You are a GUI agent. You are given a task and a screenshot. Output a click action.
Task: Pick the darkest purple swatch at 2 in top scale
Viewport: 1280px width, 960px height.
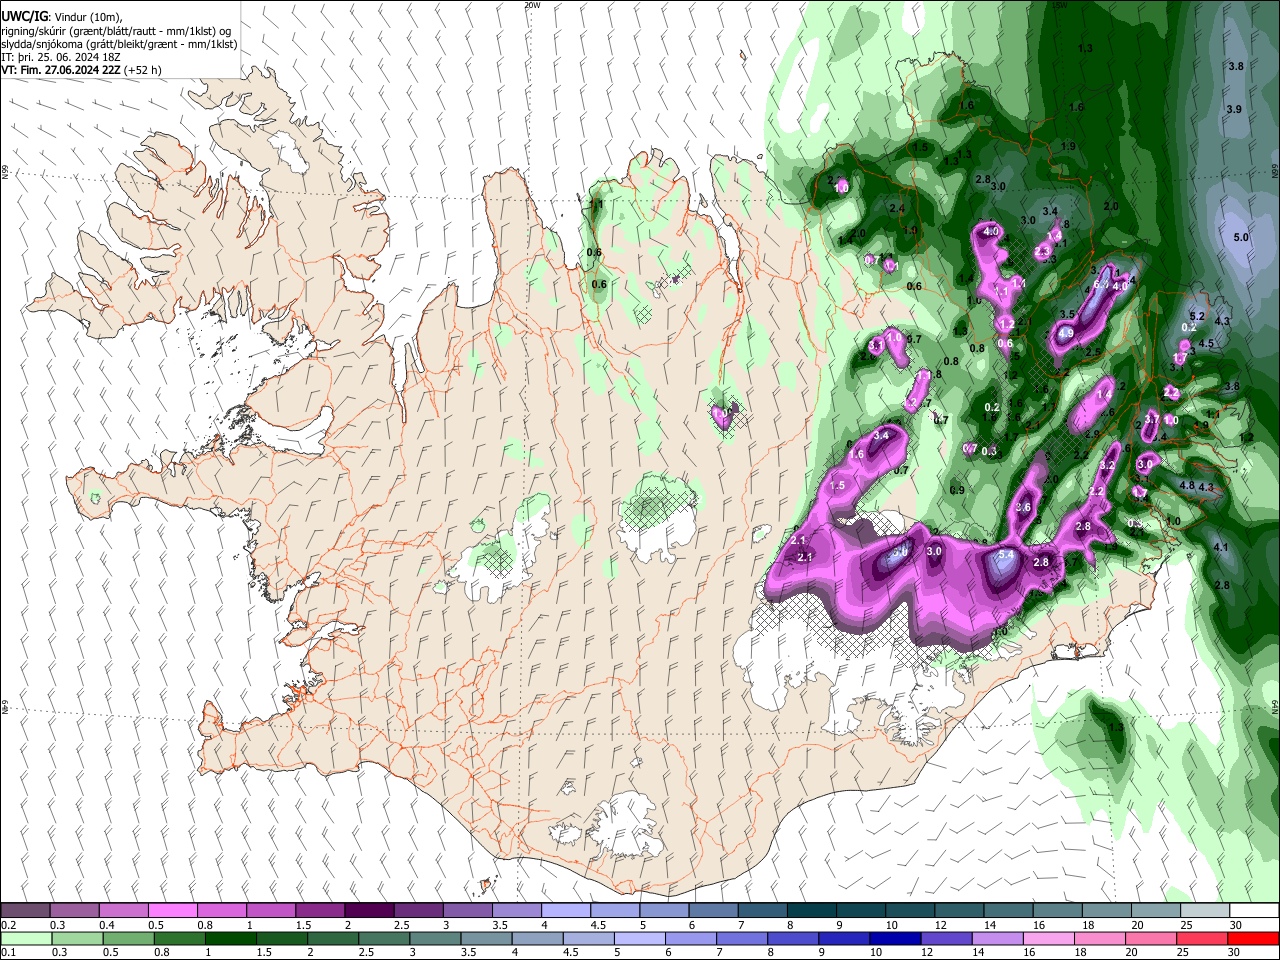point(368,910)
